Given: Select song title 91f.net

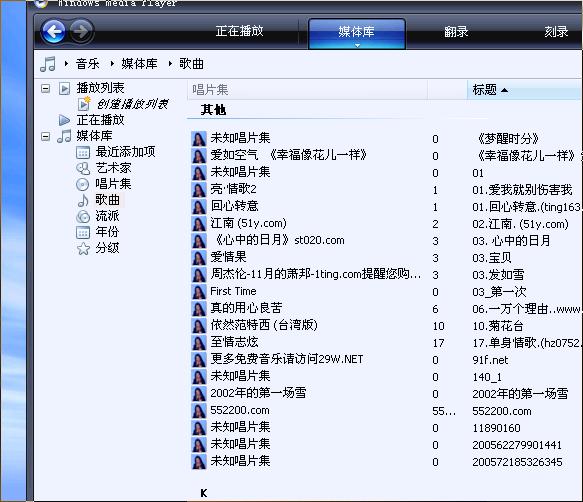Looking at the screenshot, I should pos(490,360).
